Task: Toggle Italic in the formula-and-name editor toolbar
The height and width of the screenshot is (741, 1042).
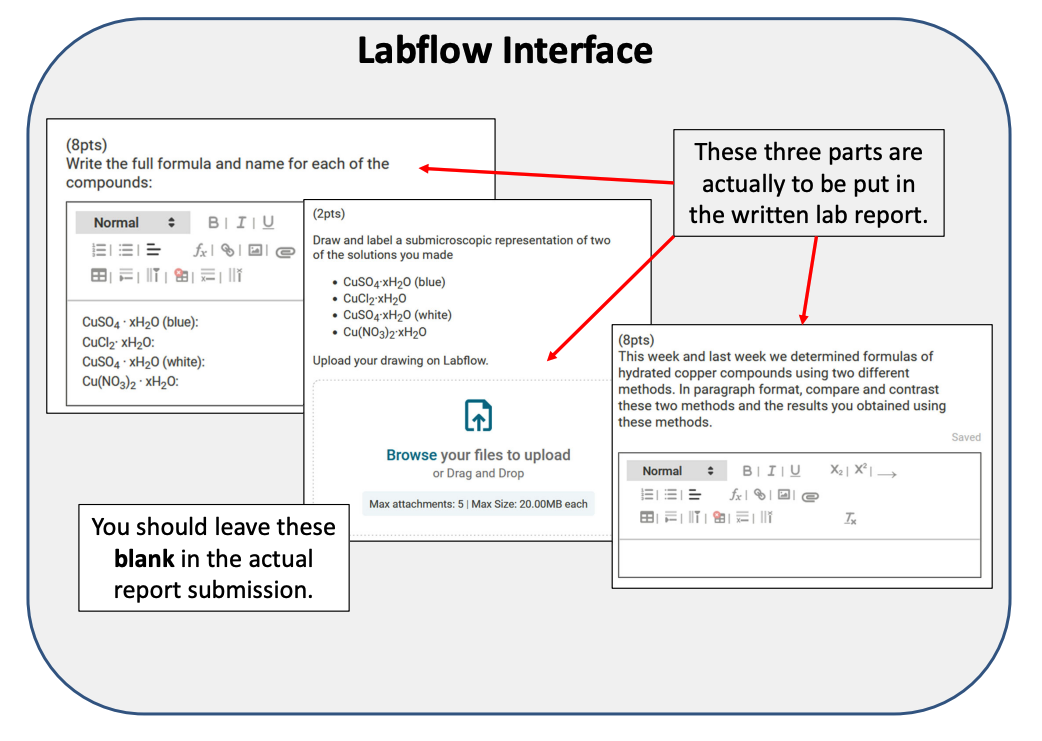Action: point(241,223)
